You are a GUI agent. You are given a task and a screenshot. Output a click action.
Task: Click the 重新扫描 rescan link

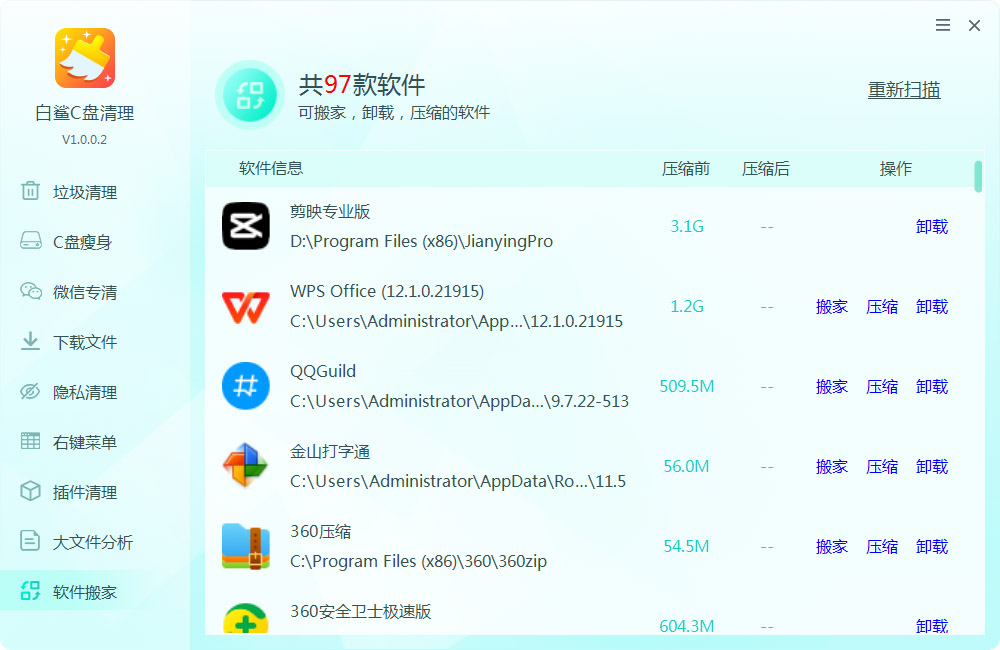[904, 90]
